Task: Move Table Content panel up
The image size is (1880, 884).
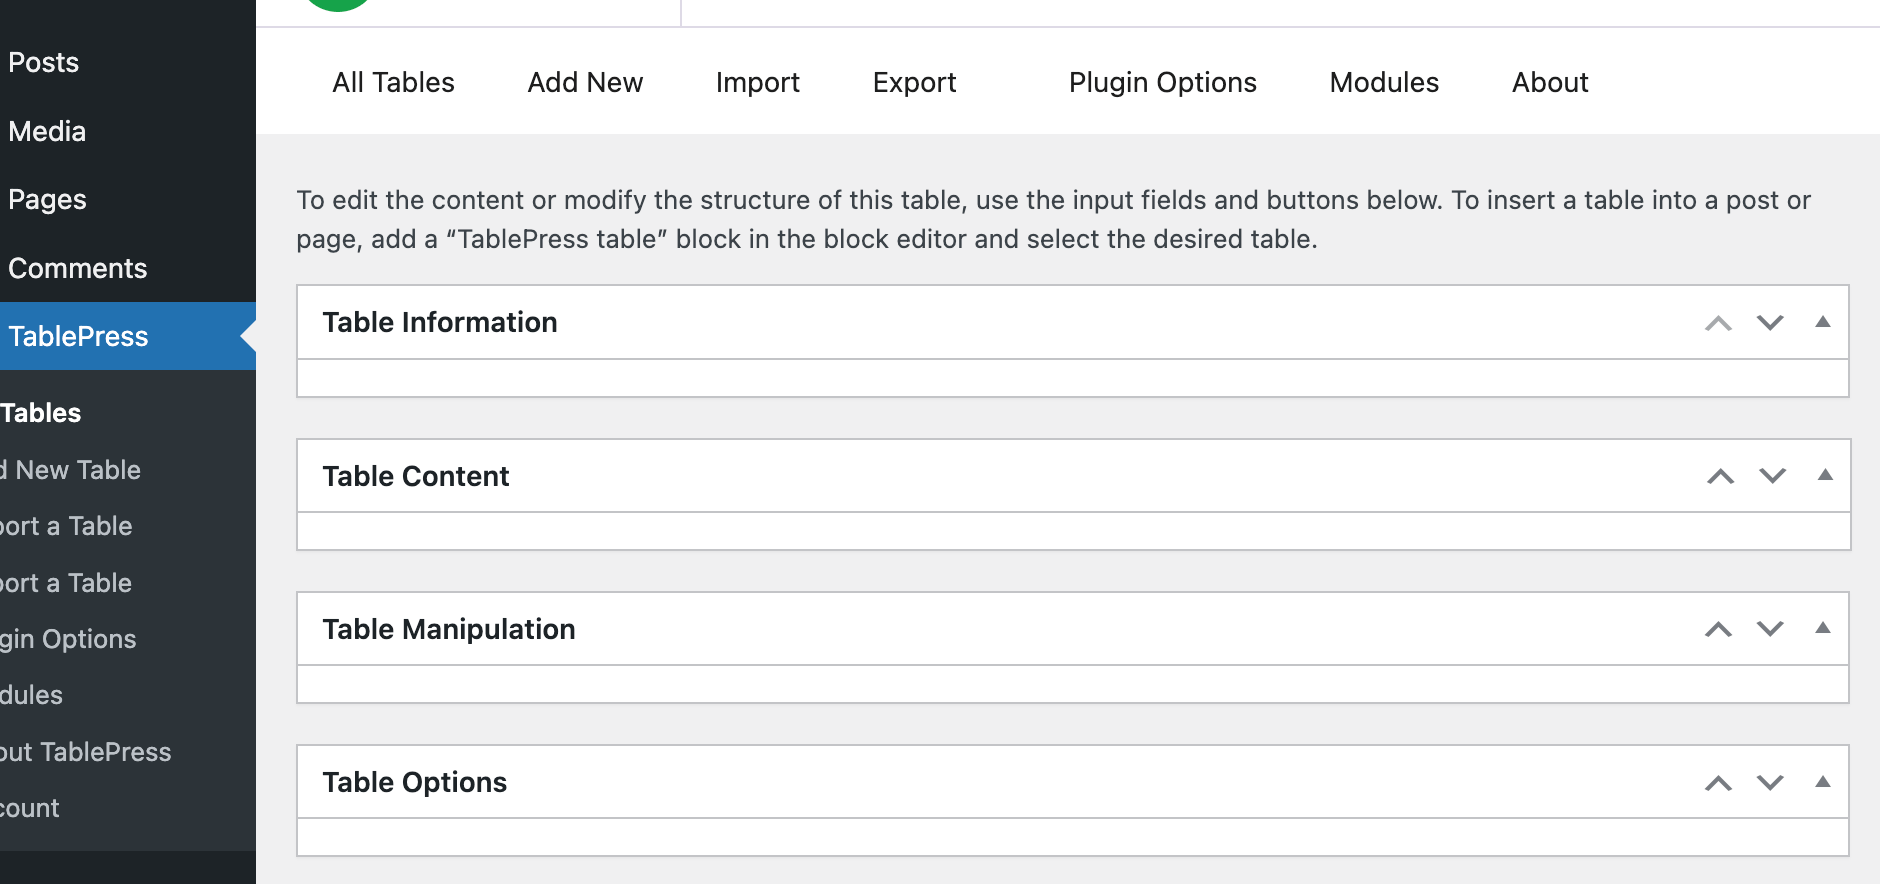Action: 1720,476
